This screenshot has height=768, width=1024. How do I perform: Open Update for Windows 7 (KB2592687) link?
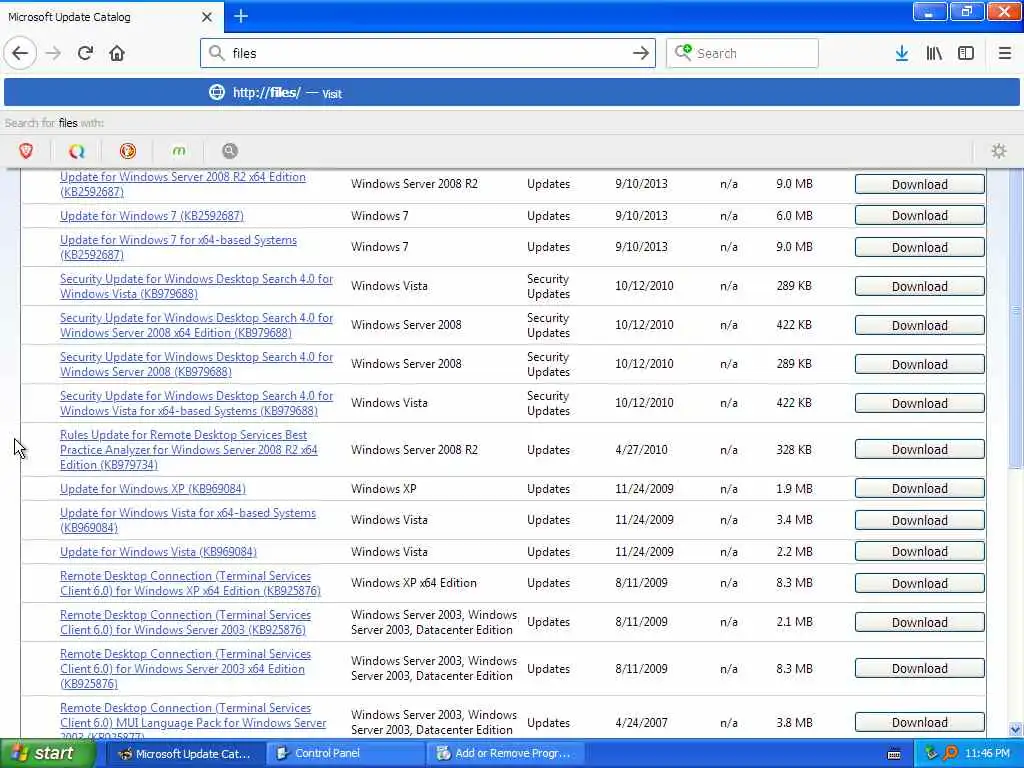pos(152,216)
